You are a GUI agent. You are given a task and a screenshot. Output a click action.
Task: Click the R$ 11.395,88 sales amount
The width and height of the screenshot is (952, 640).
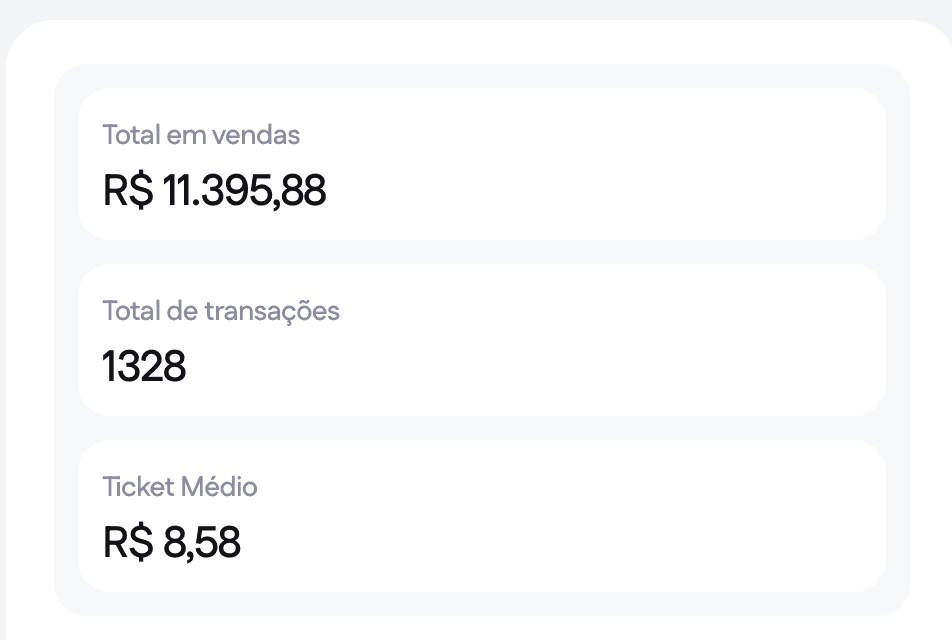point(214,190)
